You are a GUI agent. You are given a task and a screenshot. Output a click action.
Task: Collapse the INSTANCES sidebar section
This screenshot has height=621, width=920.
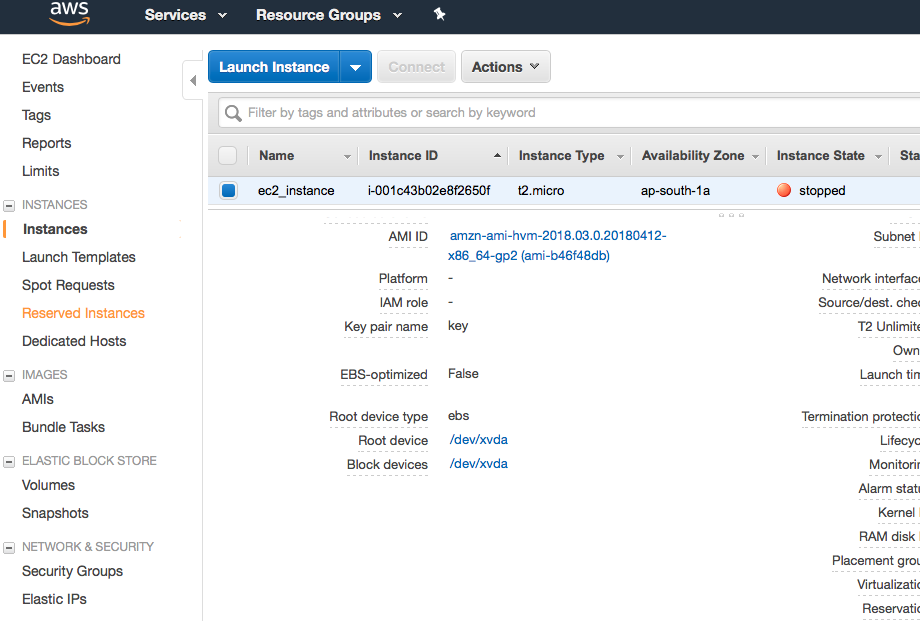9,205
